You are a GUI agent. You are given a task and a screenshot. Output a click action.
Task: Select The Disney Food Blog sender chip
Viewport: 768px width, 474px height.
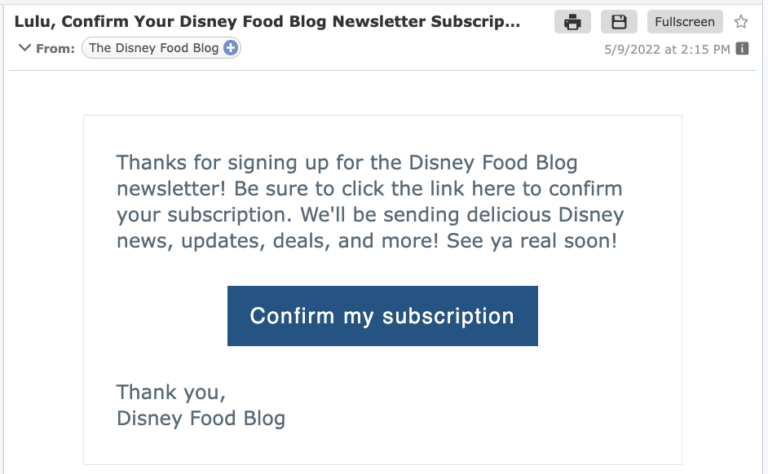[x=152, y=48]
